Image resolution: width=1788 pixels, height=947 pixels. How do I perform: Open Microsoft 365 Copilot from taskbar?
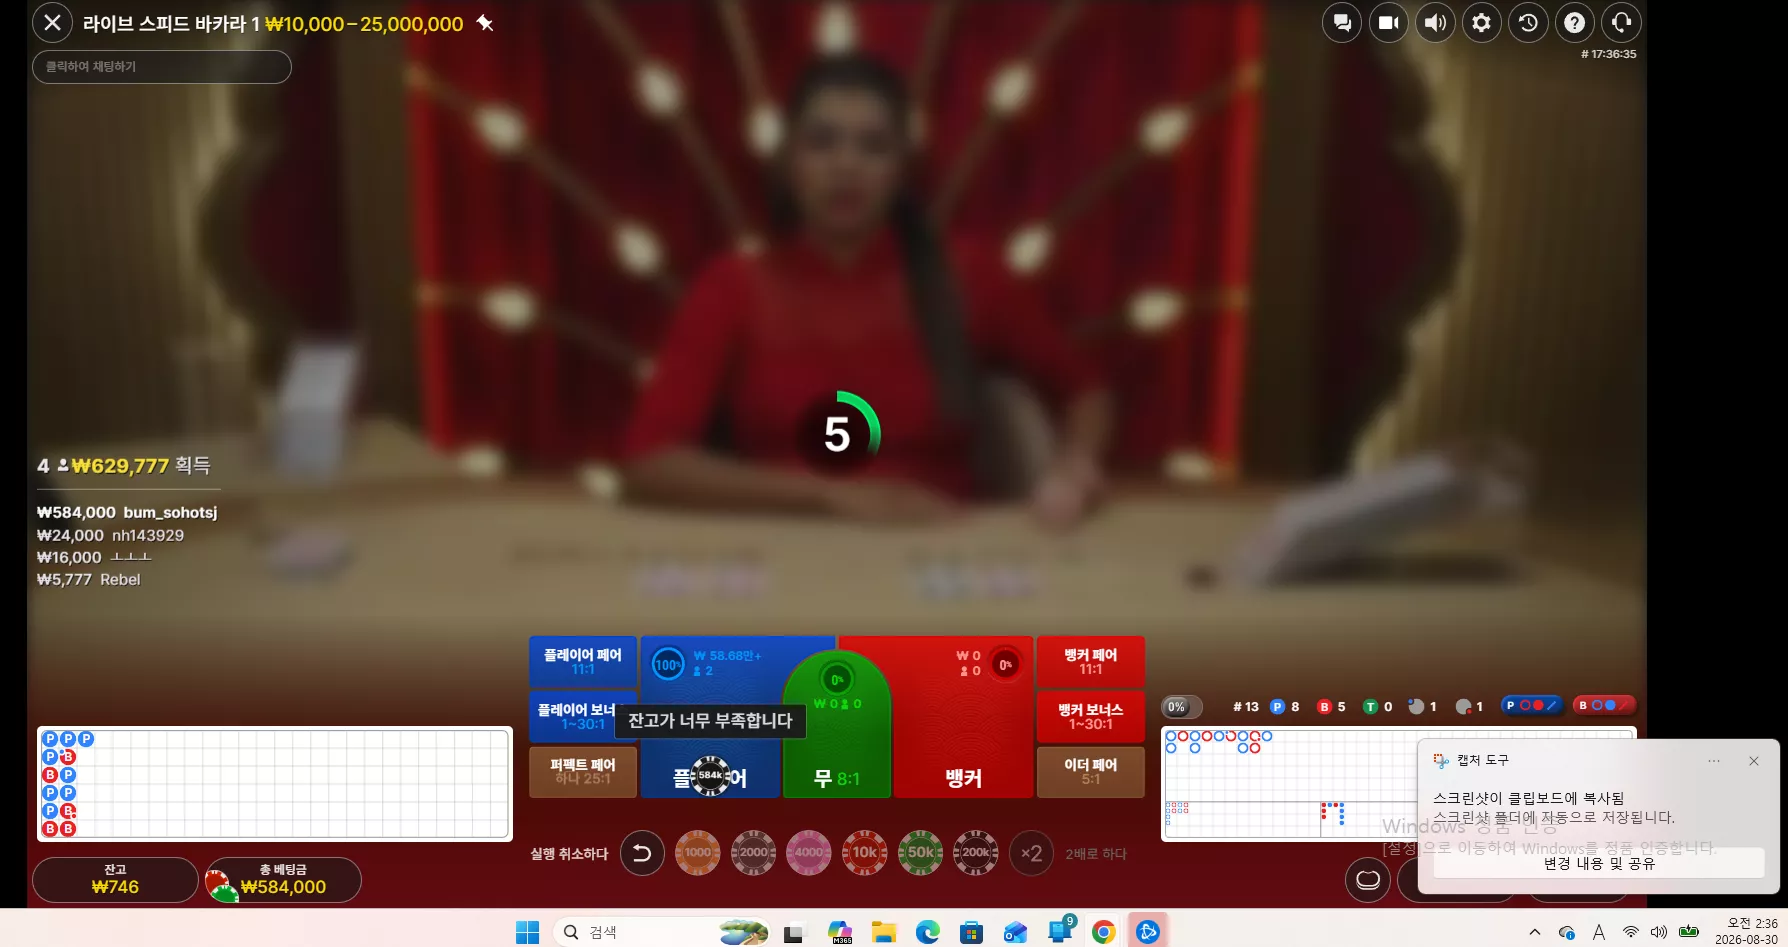(x=840, y=932)
